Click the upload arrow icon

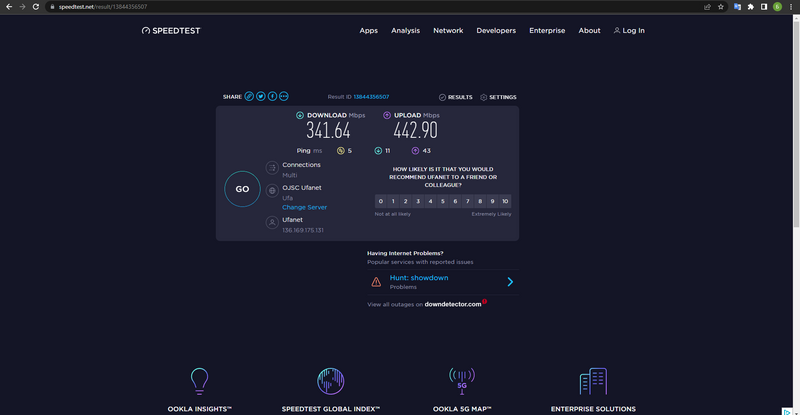387,115
